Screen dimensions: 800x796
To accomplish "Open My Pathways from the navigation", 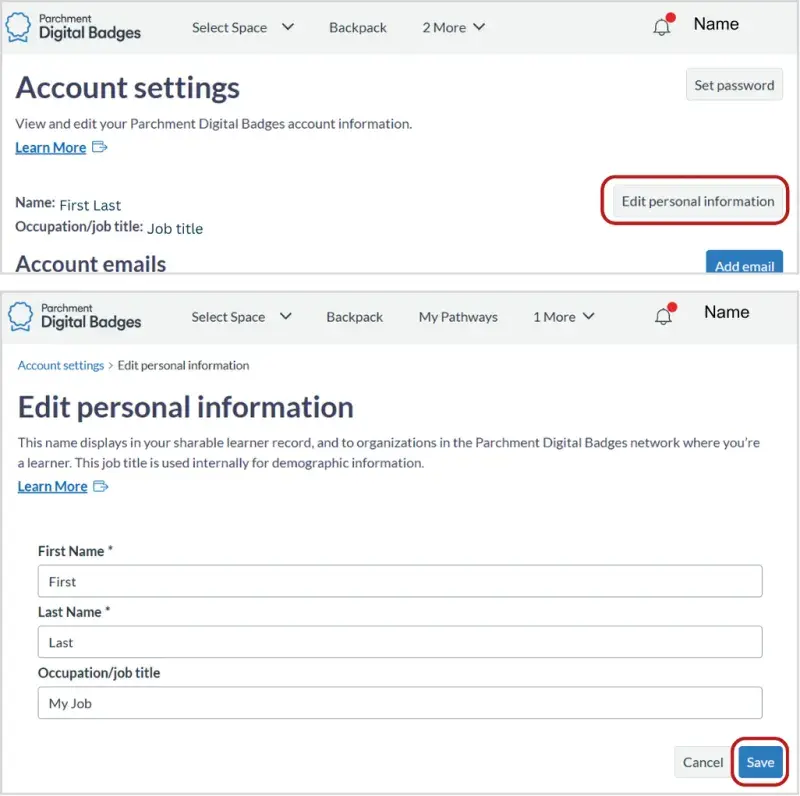I will pyautogui.click(x=458, y=316).
